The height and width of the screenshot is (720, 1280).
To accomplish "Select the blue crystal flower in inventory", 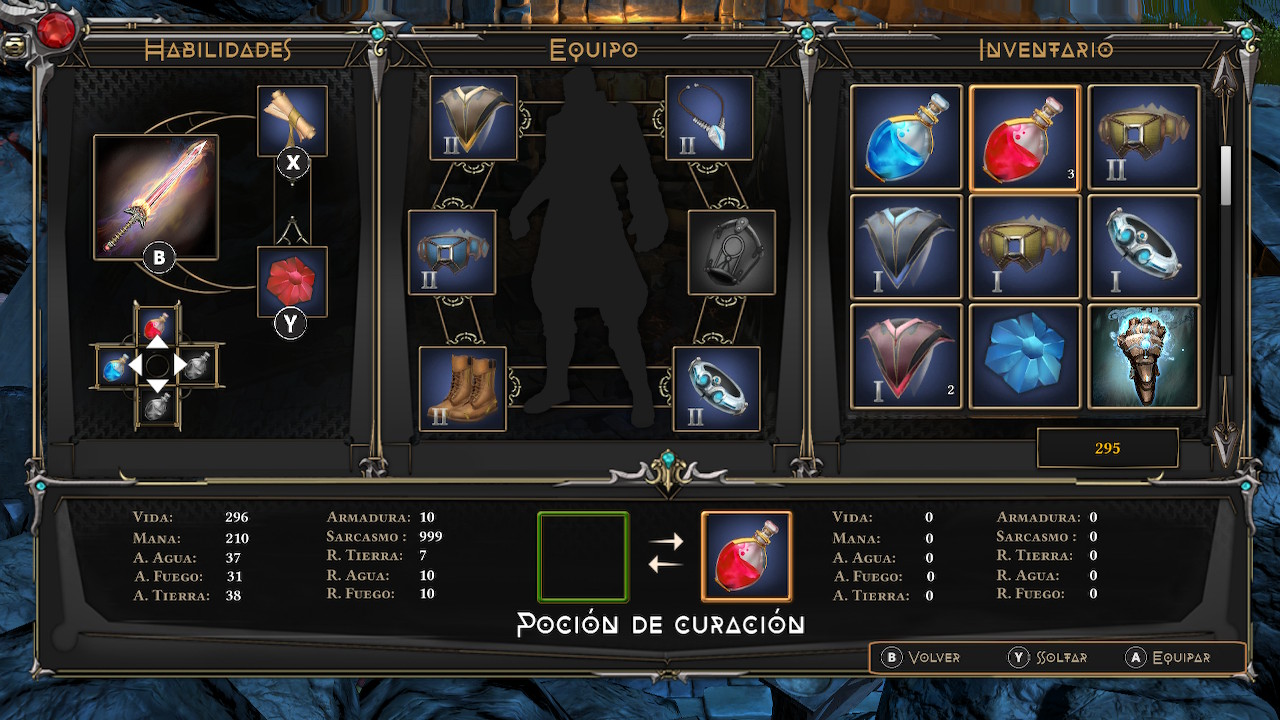I will pyautogui.click(x=1025, y=356).
